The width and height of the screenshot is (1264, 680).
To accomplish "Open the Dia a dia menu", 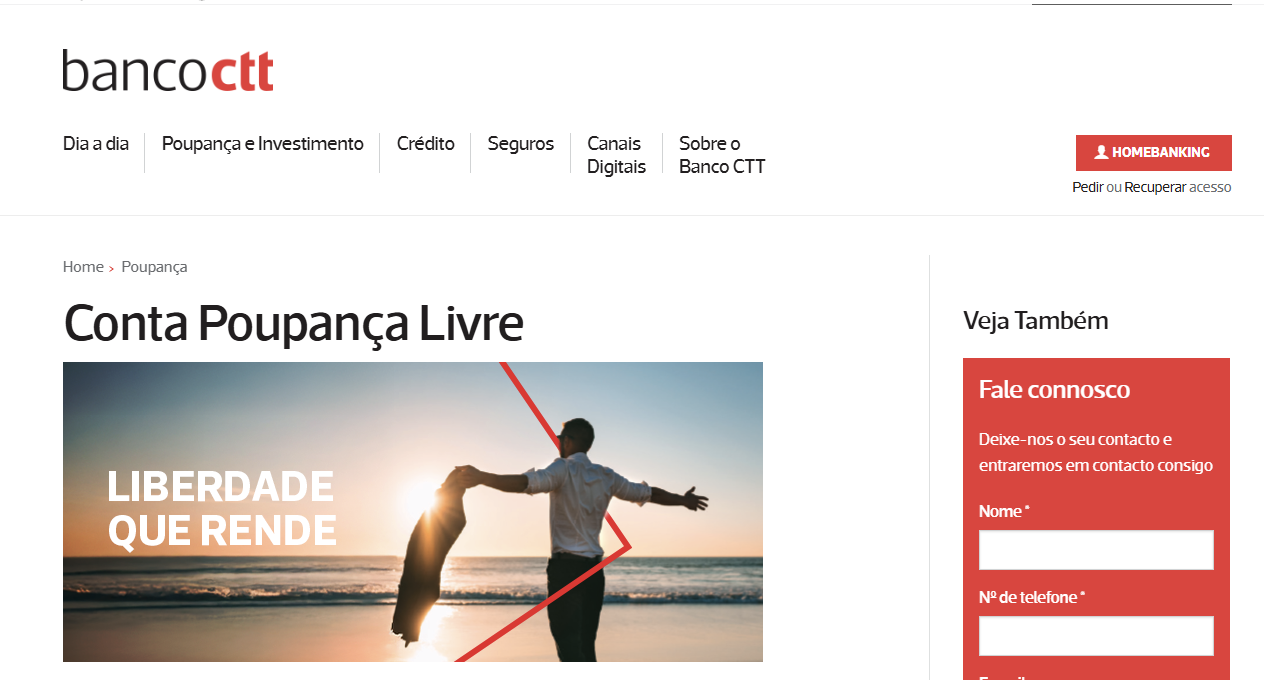I will pos(96,143).
